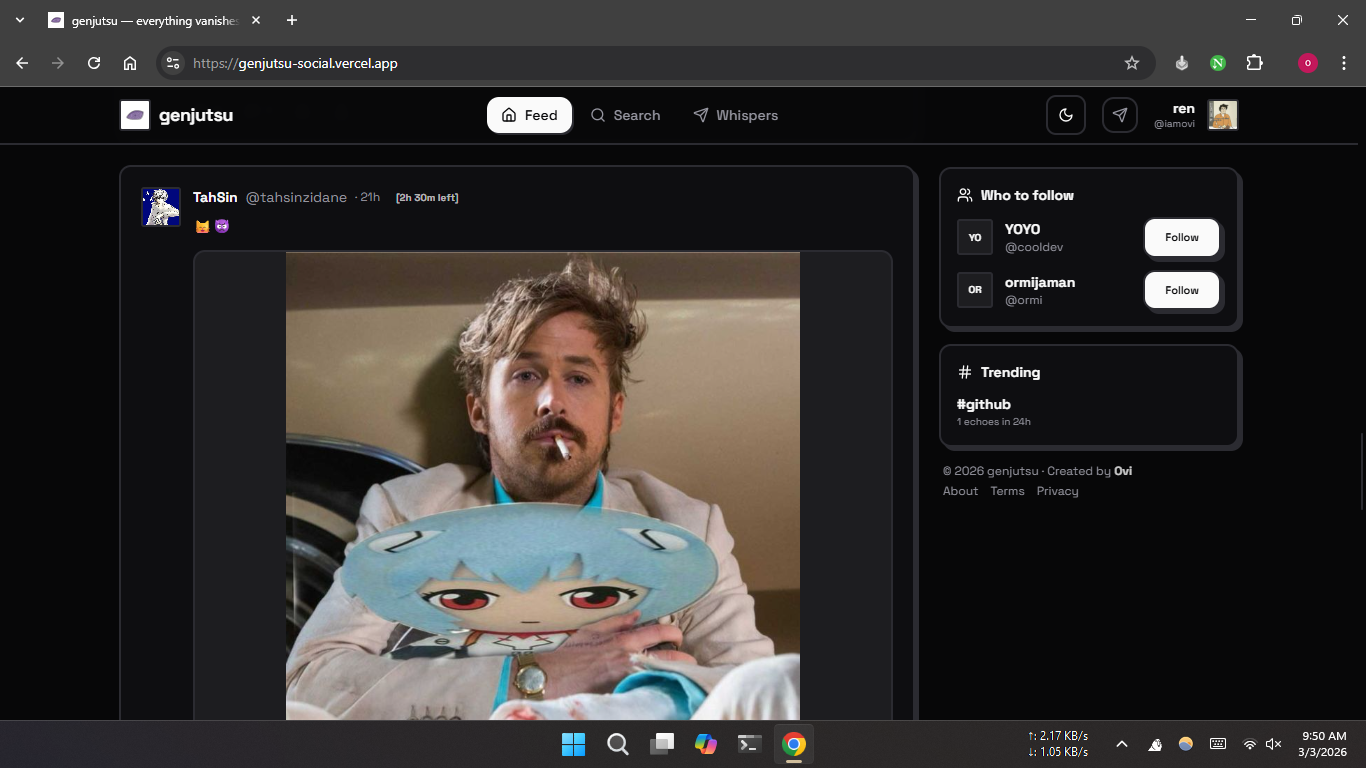Click the Chrome taskbar icon
This screenshot has width=1366, height=768.
[x=794, y=744]
